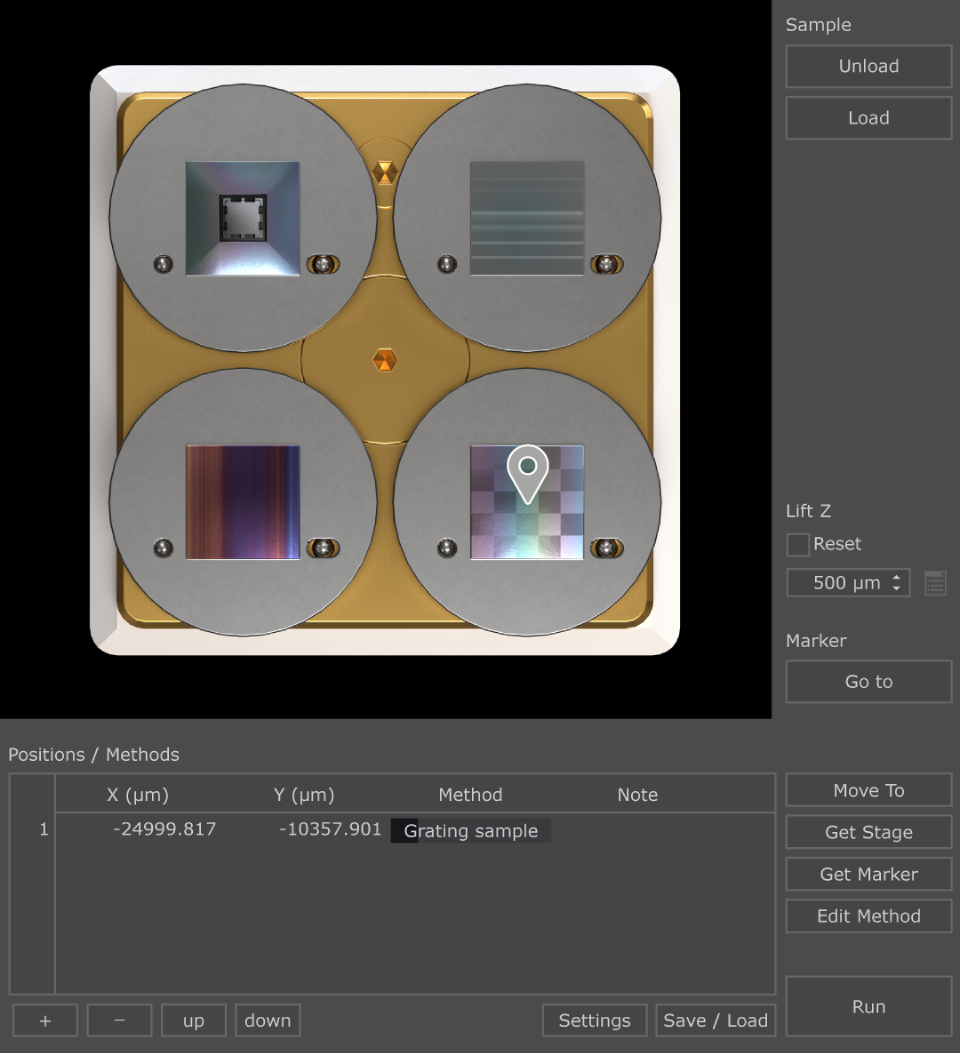The image size is (960, 1053).
Task: Move the selected position up
Action: pyautogui.click(x=194, y=1020)
